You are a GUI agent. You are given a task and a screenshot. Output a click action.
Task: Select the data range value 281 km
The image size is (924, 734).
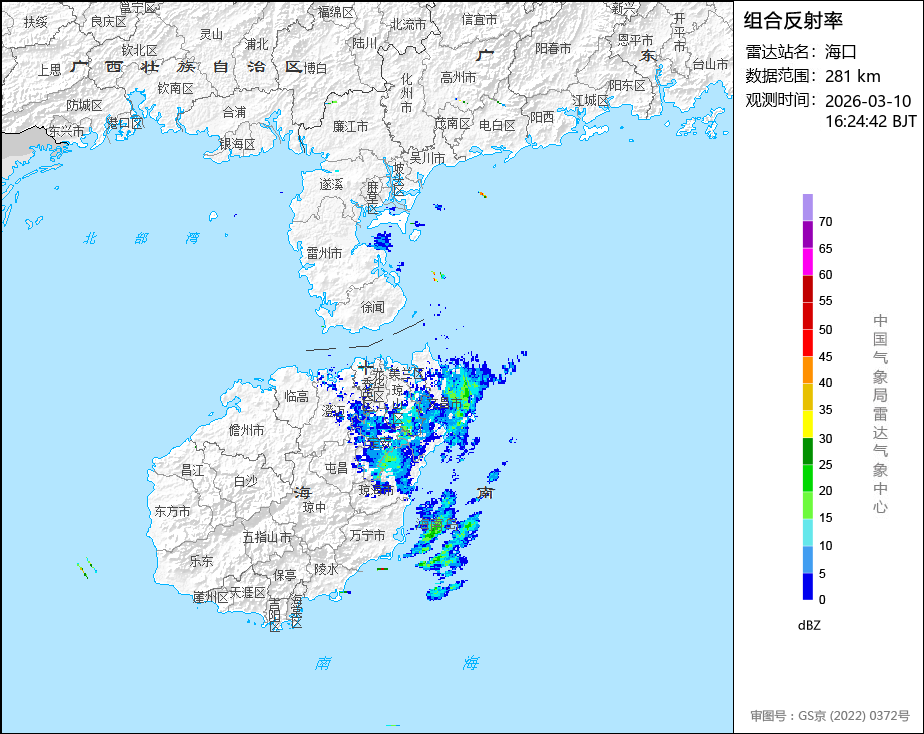(x=852, y=76)
